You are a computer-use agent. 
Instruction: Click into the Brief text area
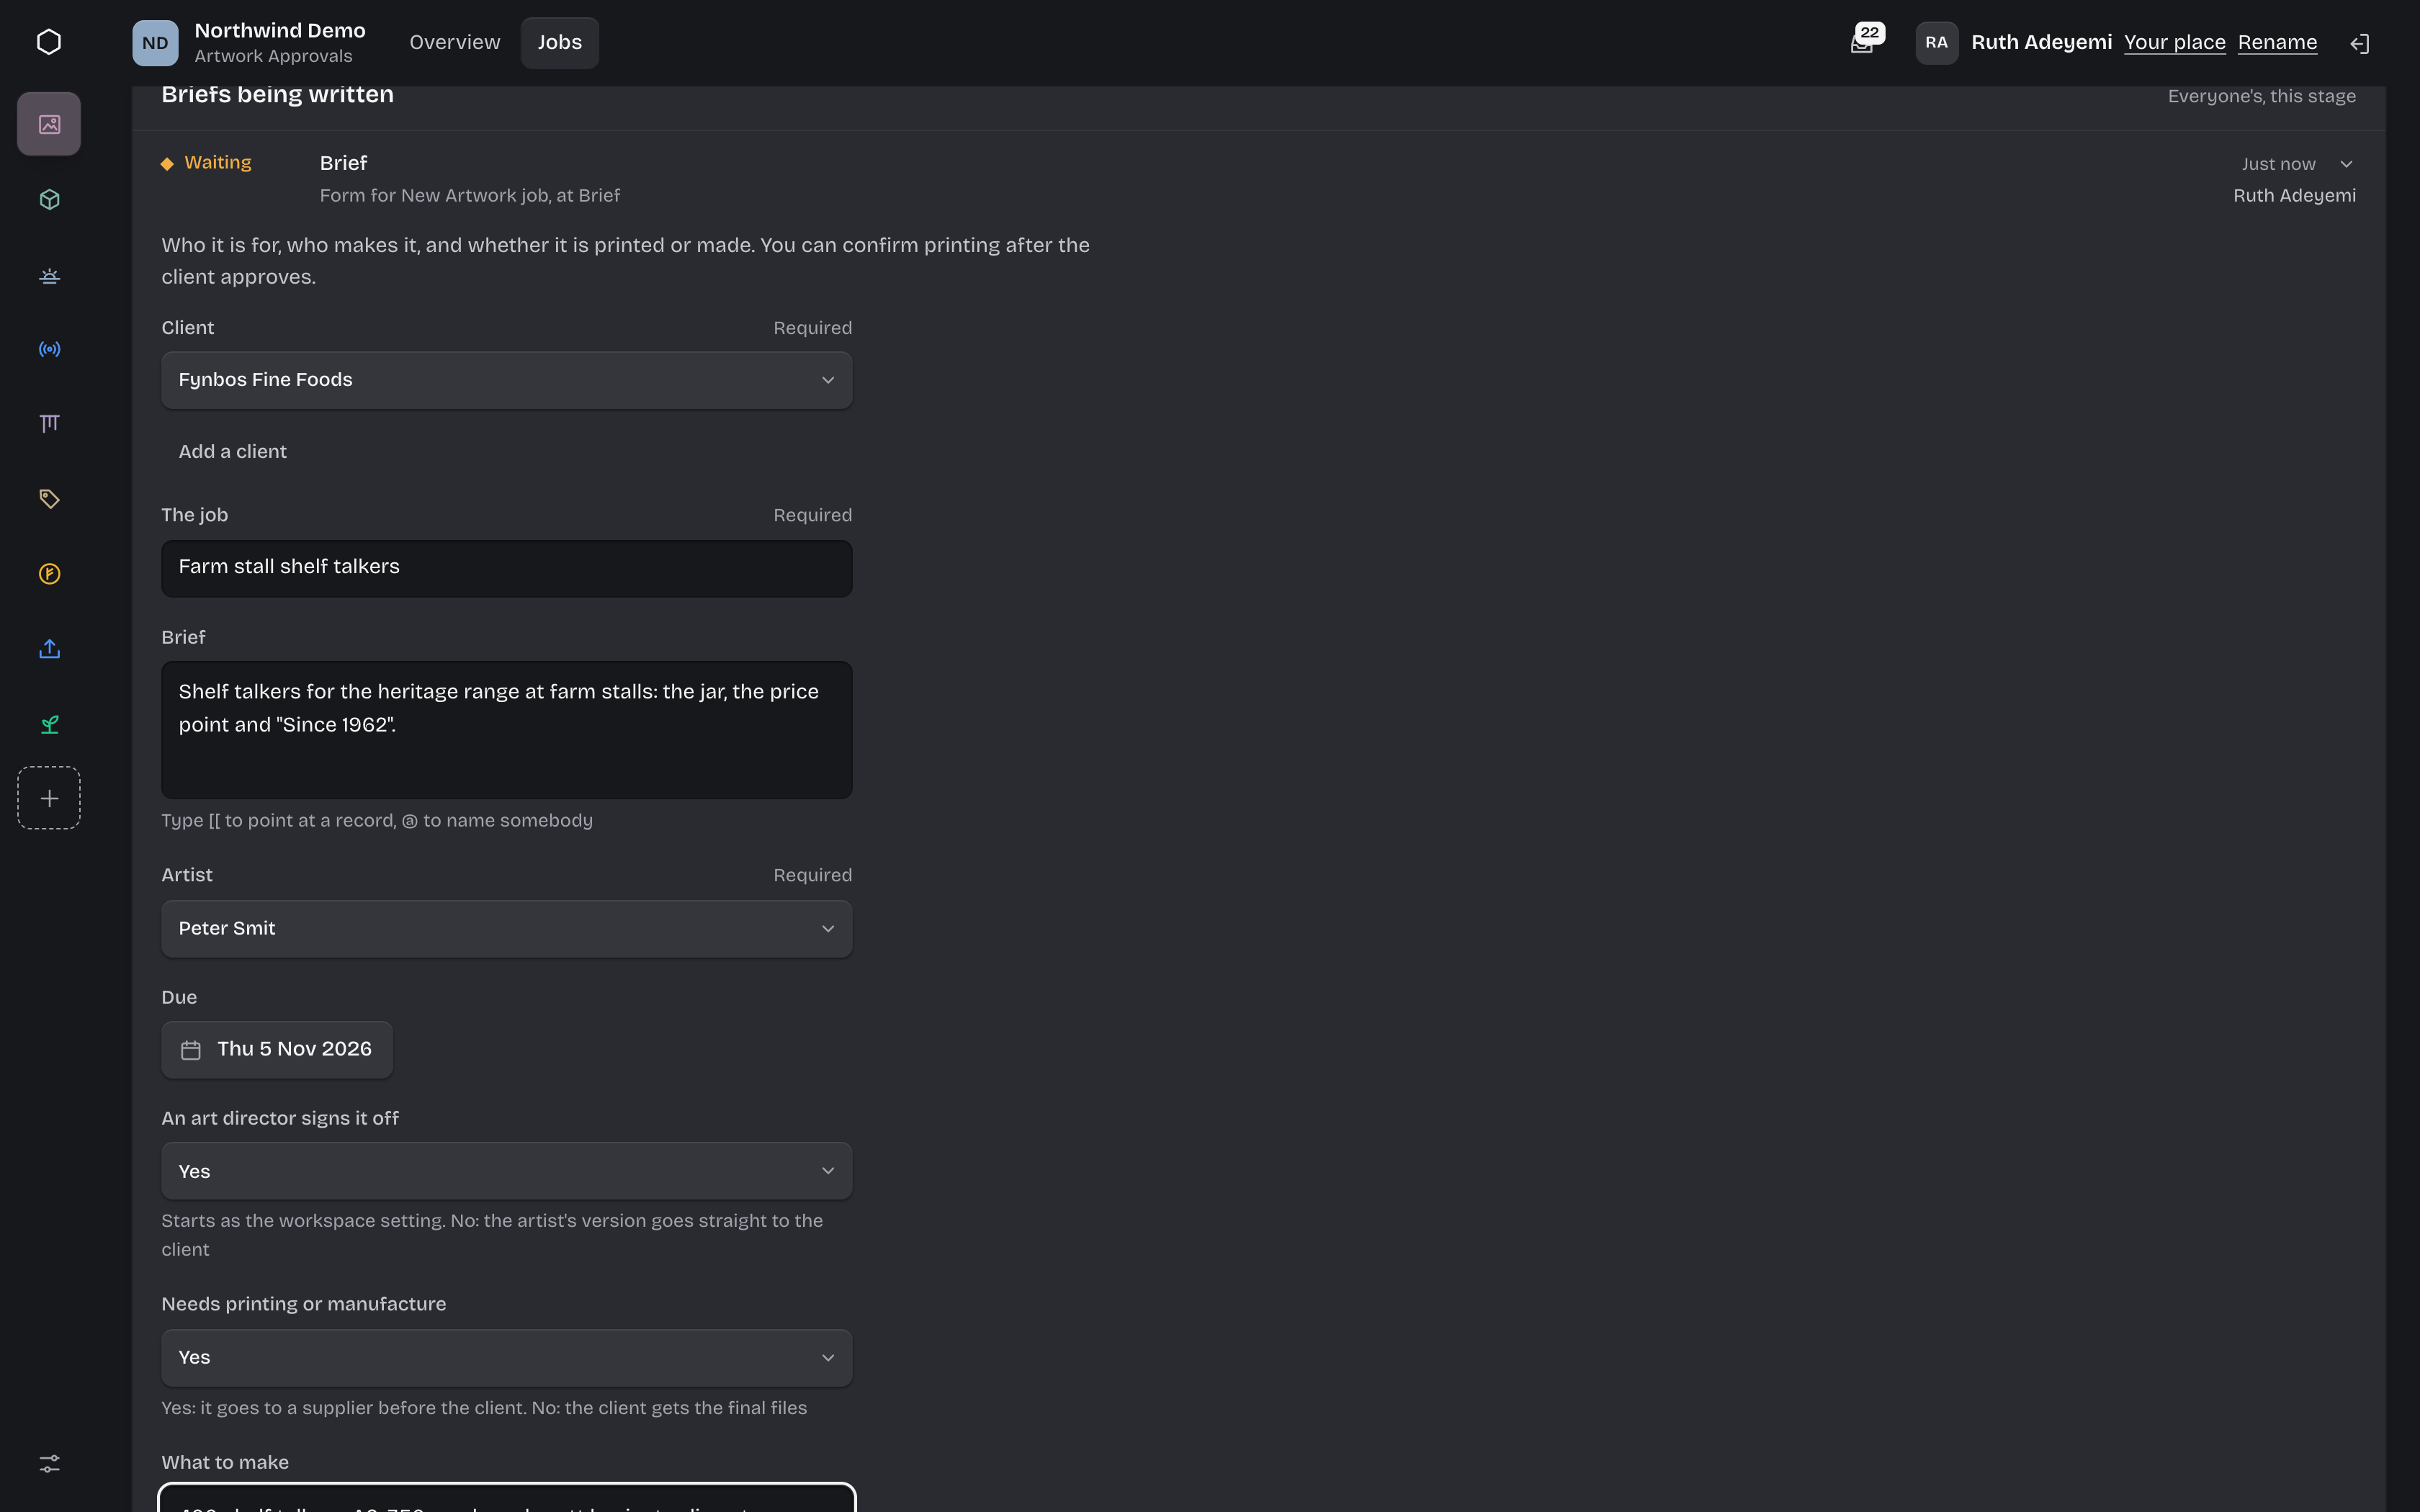point(506,730)
